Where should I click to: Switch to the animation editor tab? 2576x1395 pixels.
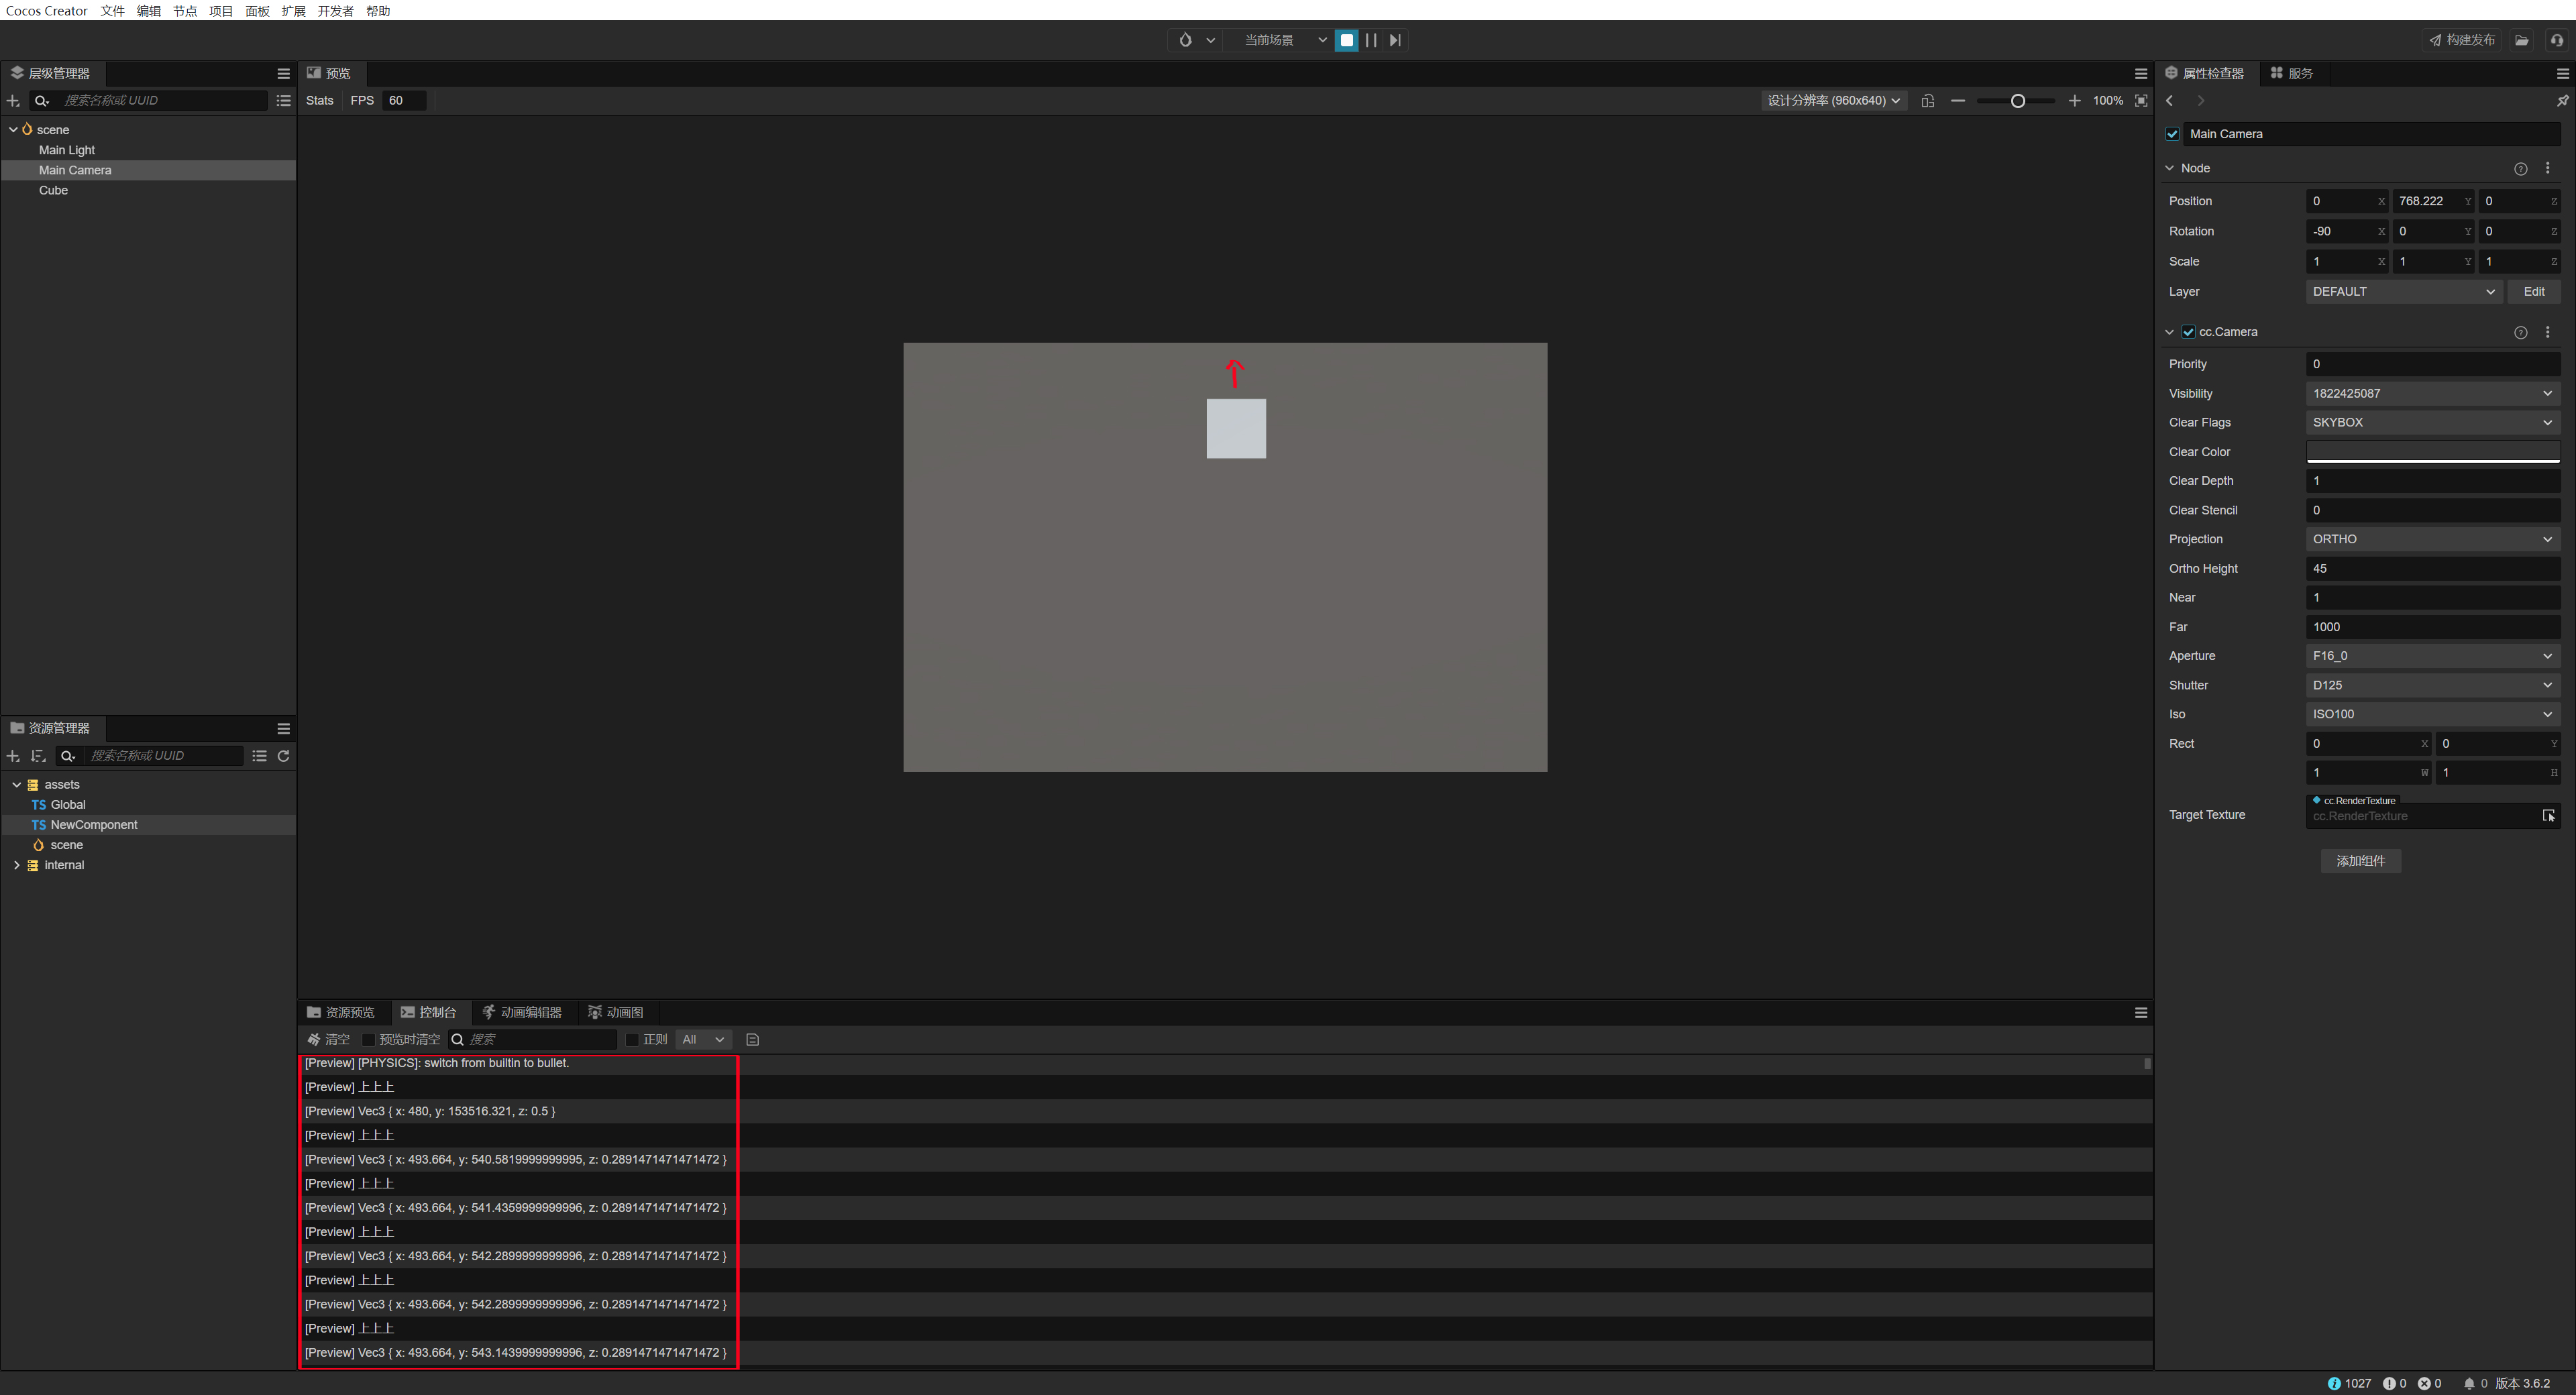pyautogui.click(x=521, y=1012)
